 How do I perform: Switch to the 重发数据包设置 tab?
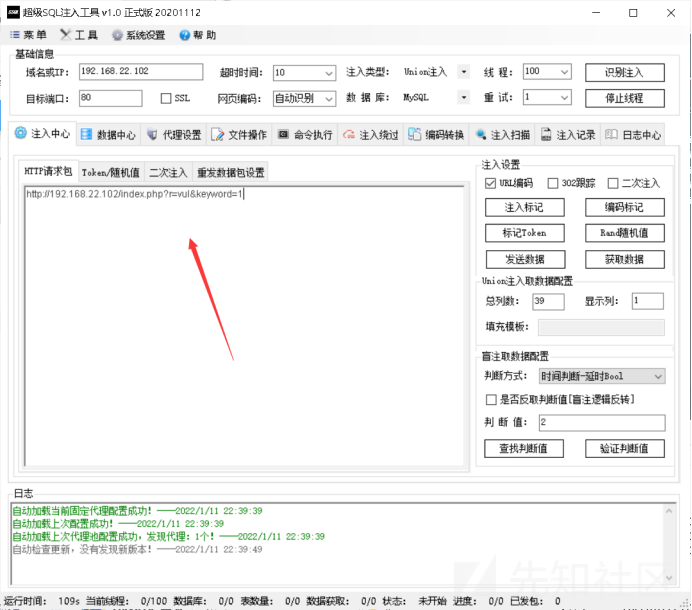(x=230, y=172)
